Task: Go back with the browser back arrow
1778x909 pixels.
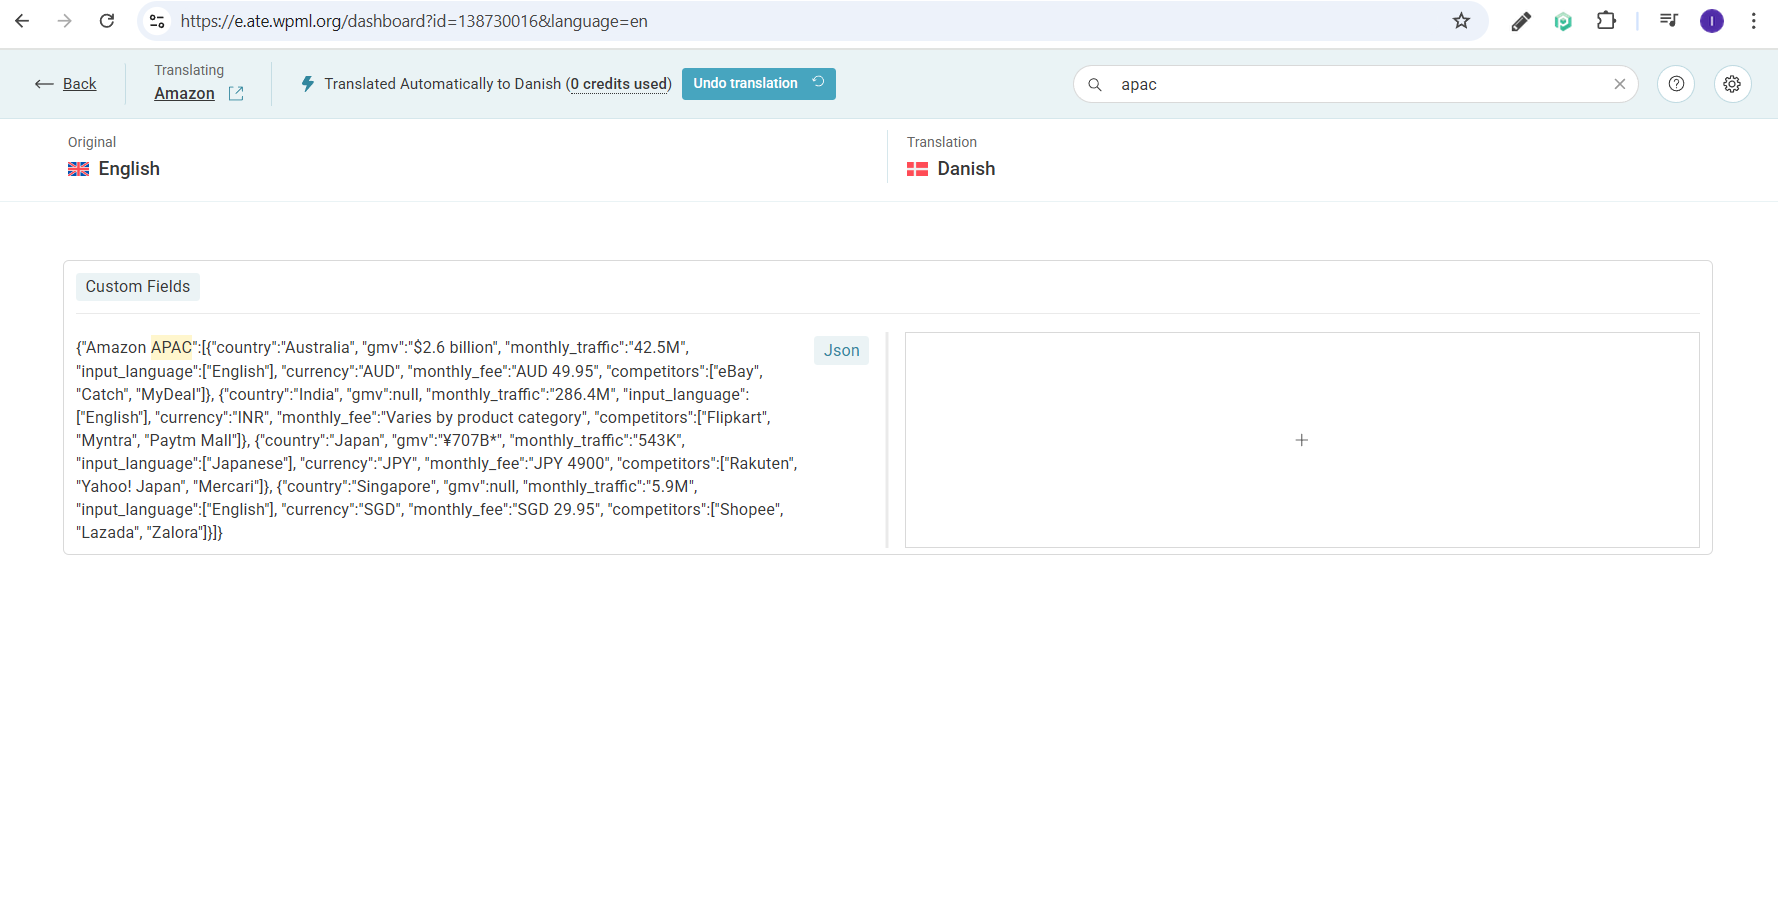Action: [x=22, y=21]
